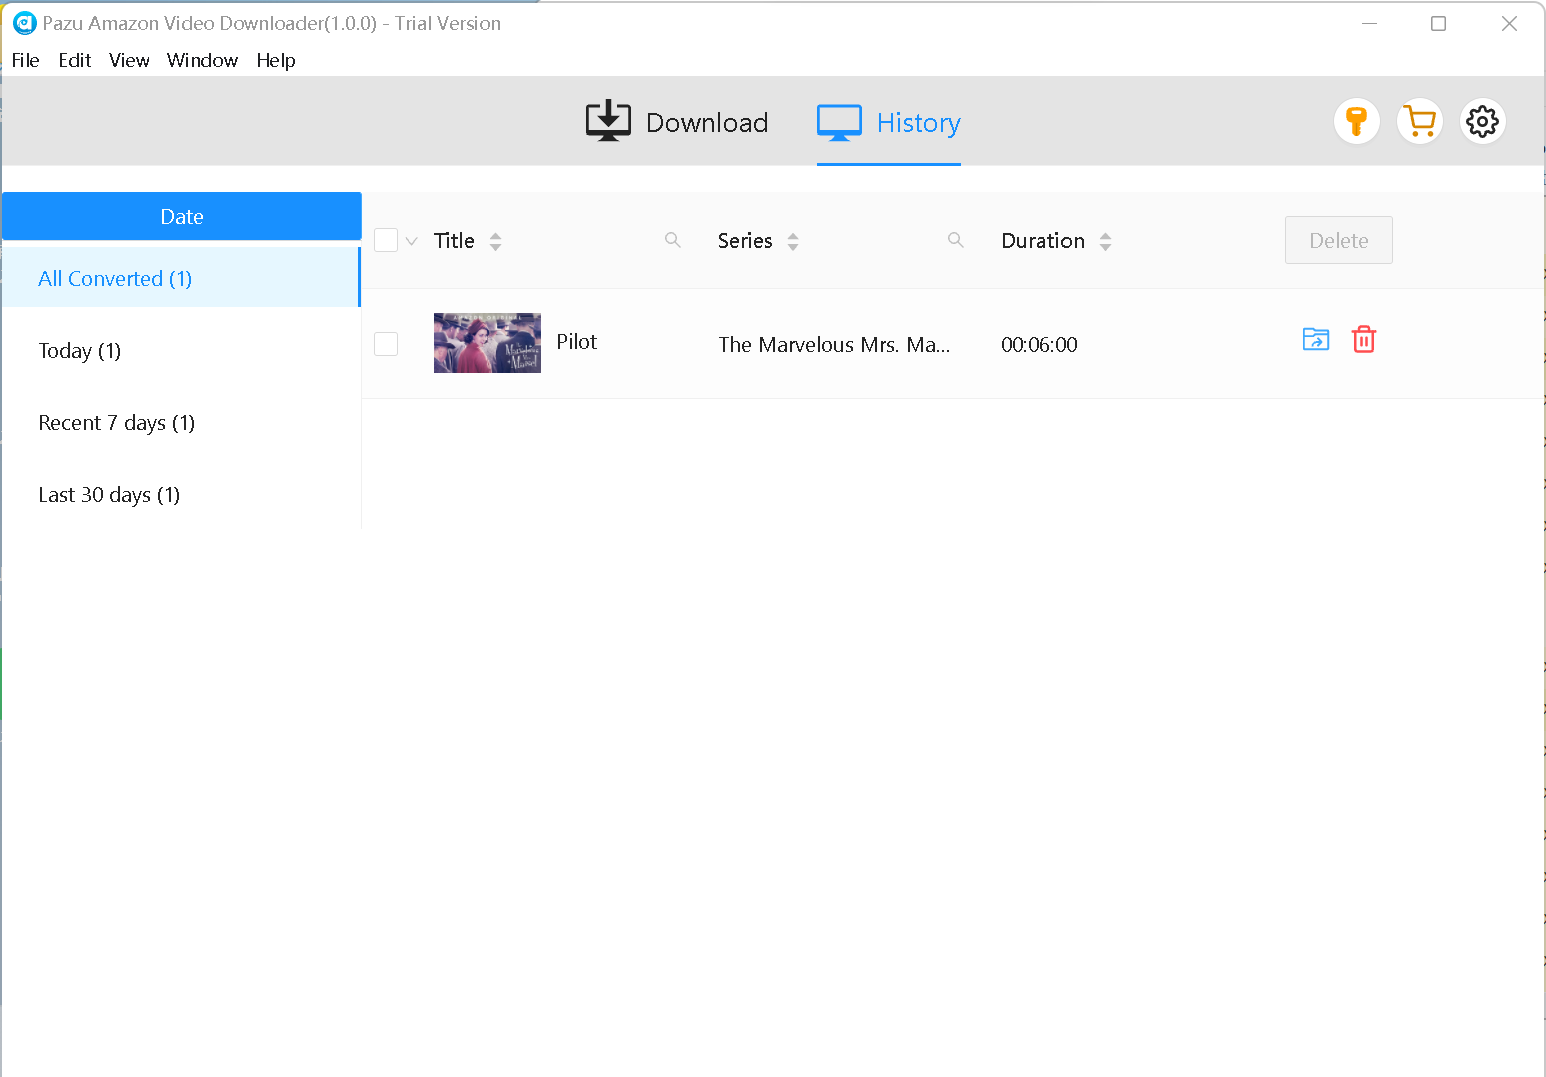Click the Title column search icon
Screen dimensions: 1546x1077
pos(672,240)
